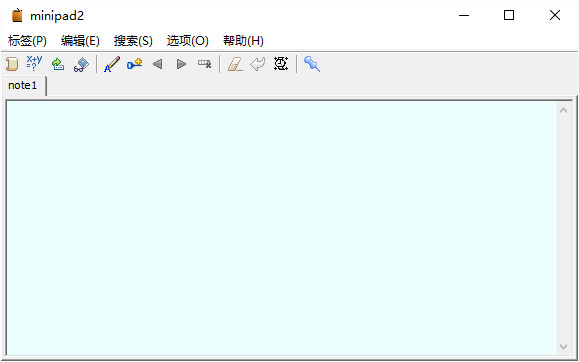The height and width of the screenshot is (362, 579).
Task: Click the scrollbar up arrow
Action: [x=563, y=110]
